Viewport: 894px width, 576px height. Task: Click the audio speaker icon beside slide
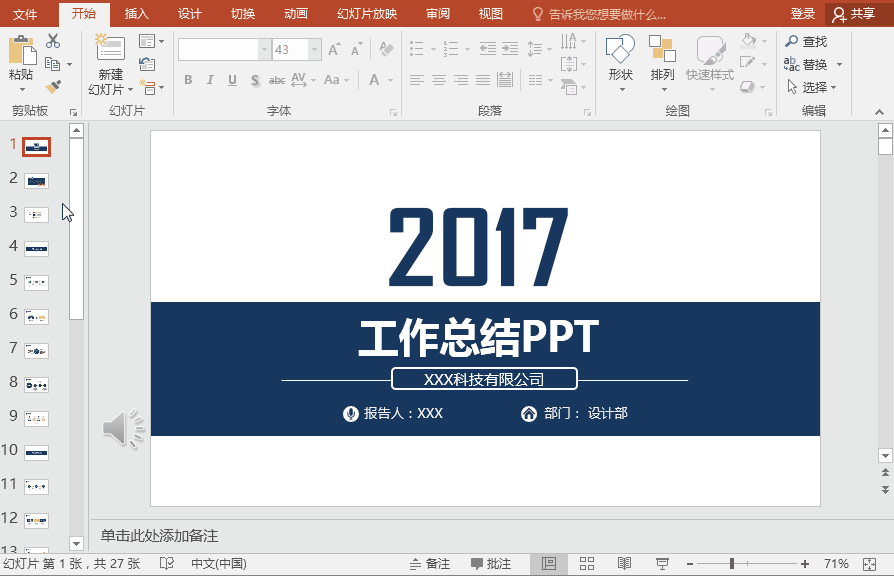(x=123, y=428)
